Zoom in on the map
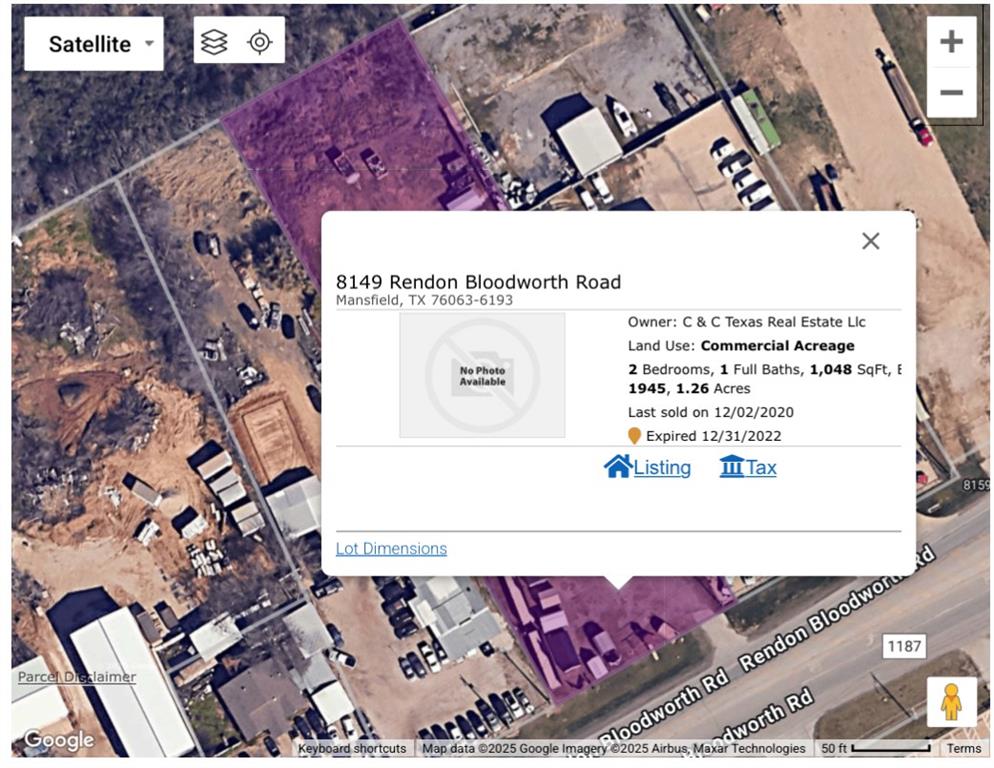The width and height of the screenshot is (994, 768). pos(951,42)
